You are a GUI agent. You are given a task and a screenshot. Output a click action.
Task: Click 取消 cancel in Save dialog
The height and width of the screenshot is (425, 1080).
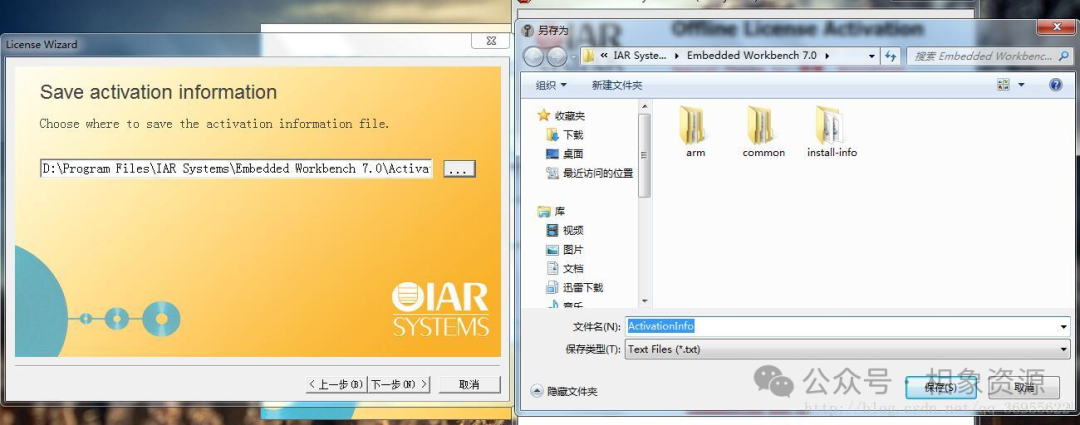[x=1024, y=388]
